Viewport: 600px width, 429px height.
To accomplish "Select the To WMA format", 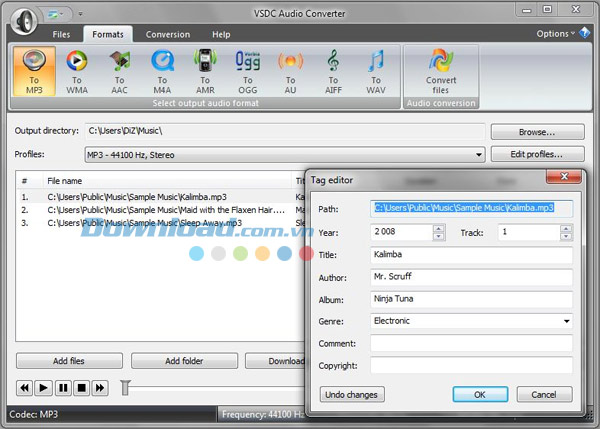I will pyautogui.click(x=77, y=71).
